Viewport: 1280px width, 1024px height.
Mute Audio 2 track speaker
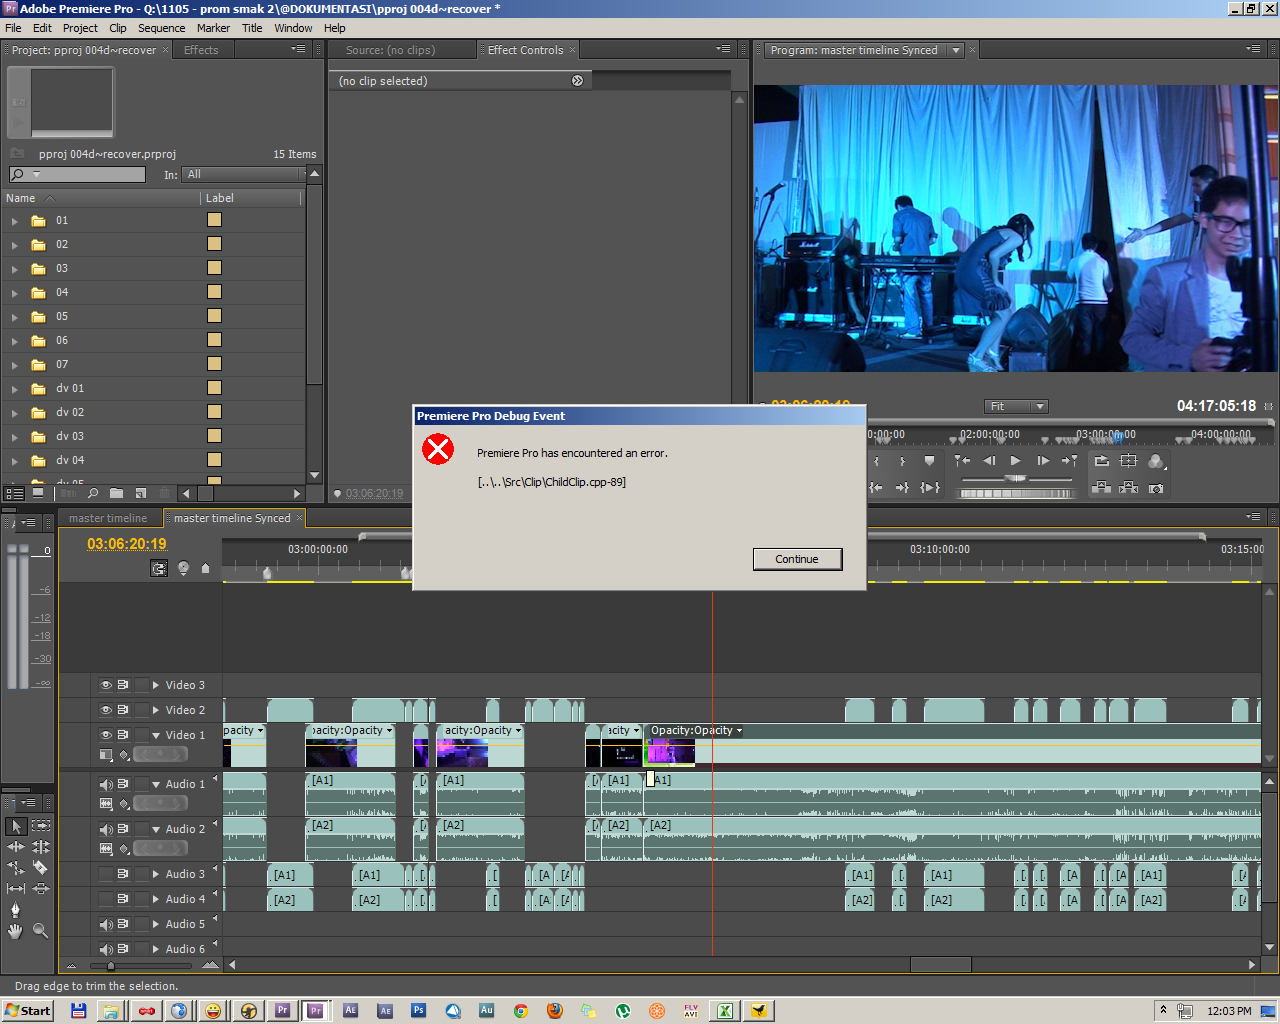coord(106,829)
